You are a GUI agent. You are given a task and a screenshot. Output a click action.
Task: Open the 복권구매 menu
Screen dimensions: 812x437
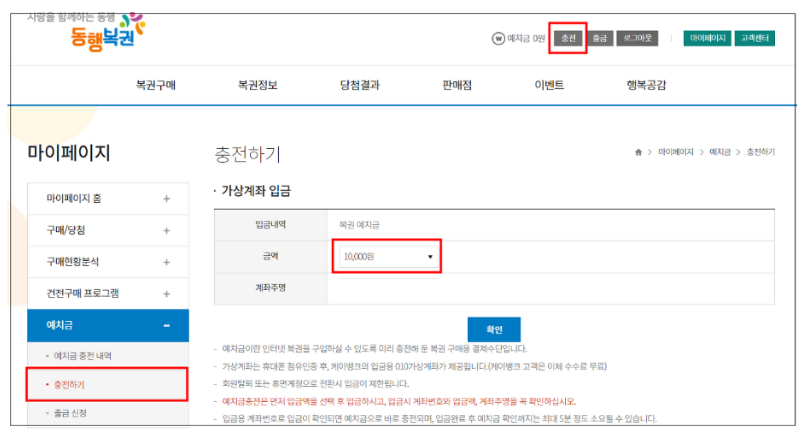156,85
